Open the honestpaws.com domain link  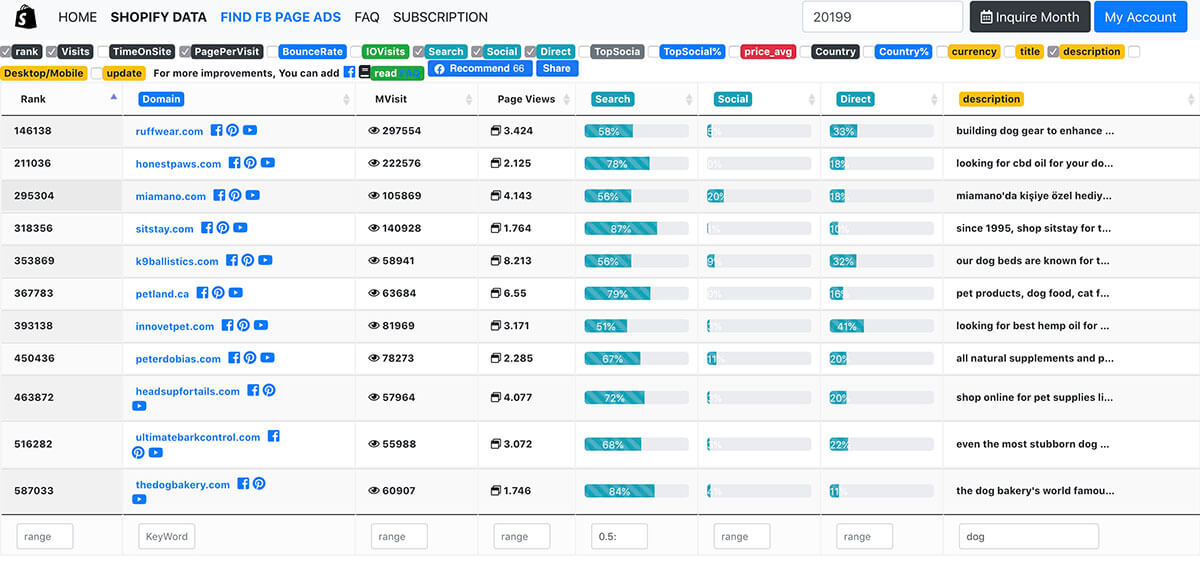pos(178,164)
